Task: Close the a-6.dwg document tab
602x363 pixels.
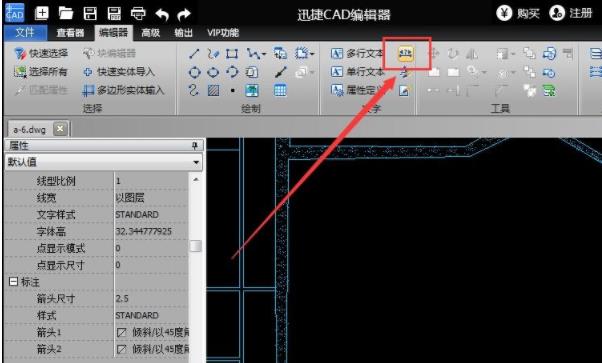Action: 60,129
